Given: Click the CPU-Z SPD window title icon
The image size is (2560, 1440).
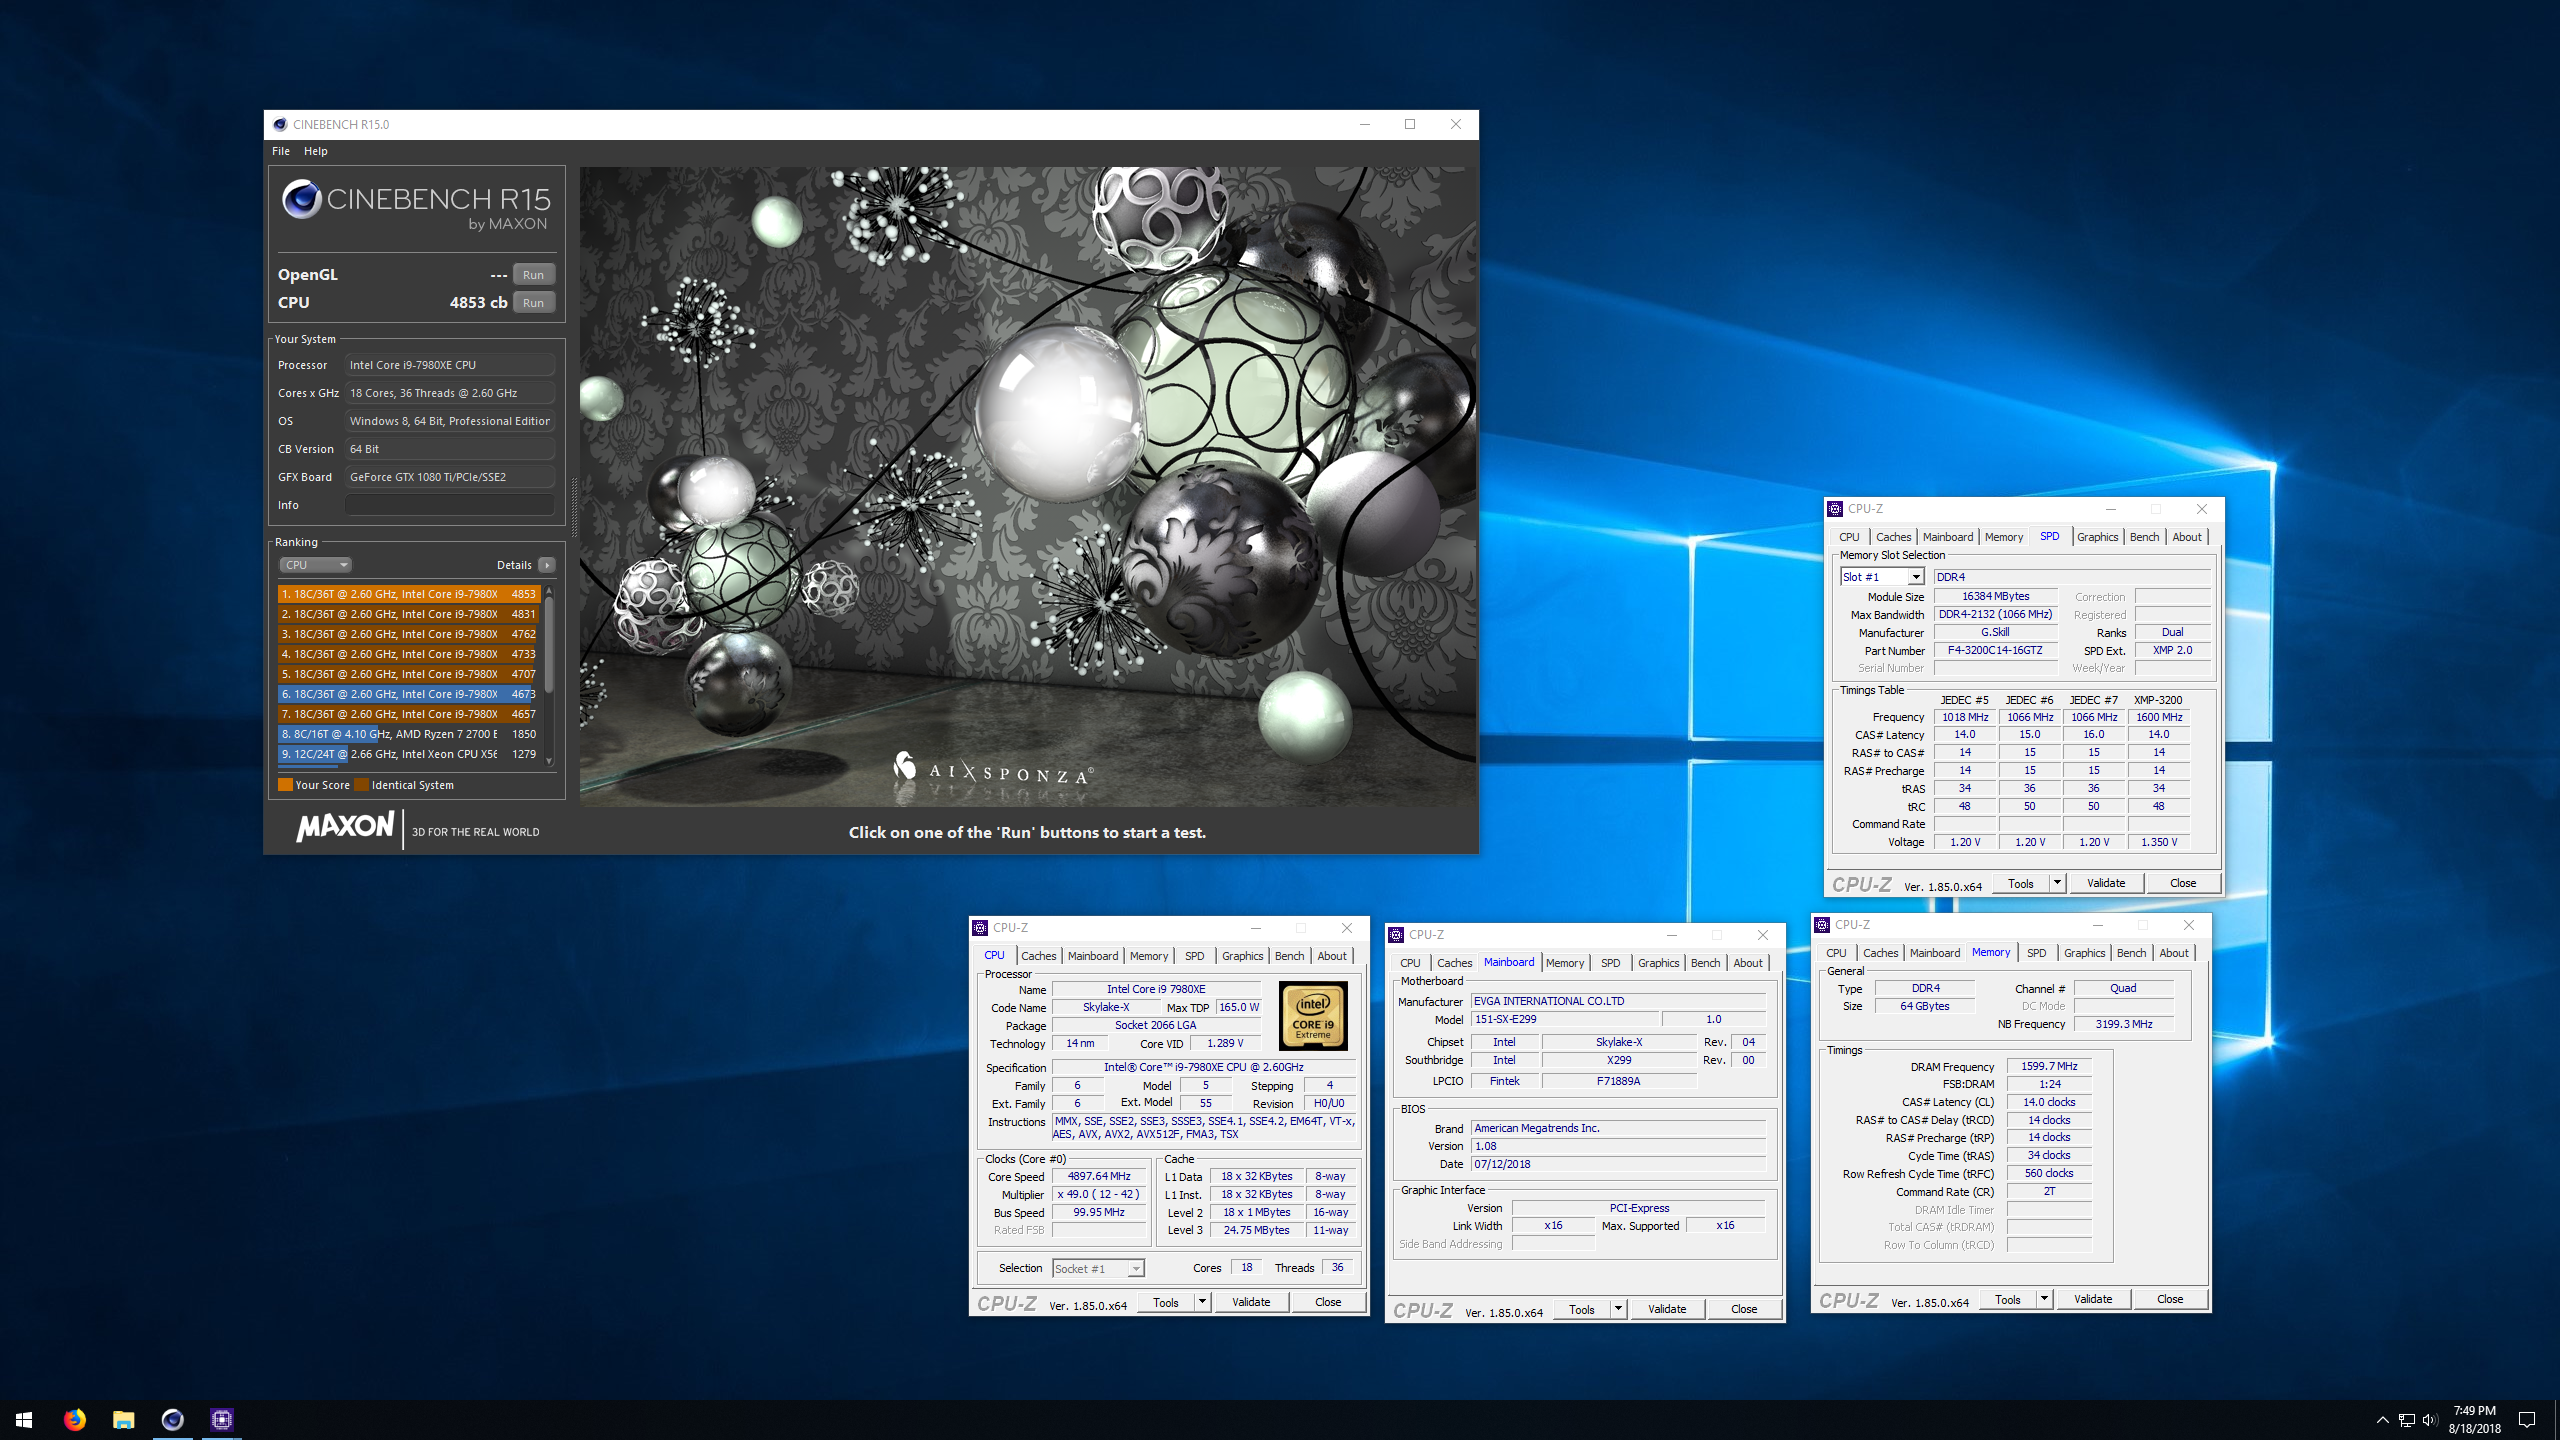Looking at the screenshot, I should pos(1835,509).
